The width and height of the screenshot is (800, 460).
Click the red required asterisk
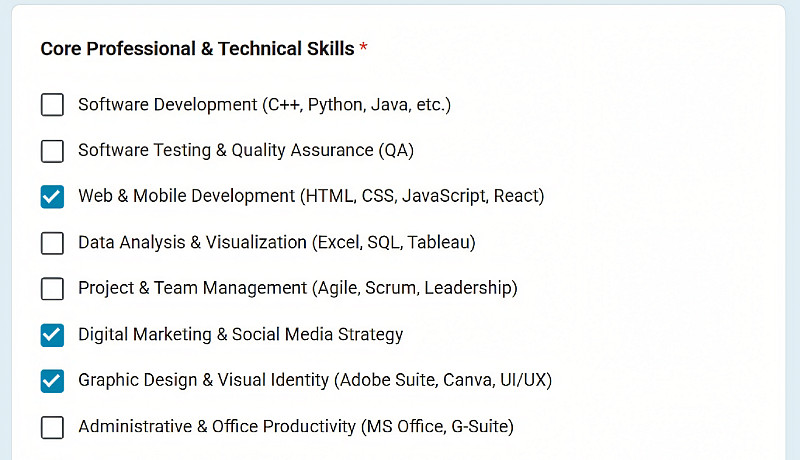coord(363,49)
